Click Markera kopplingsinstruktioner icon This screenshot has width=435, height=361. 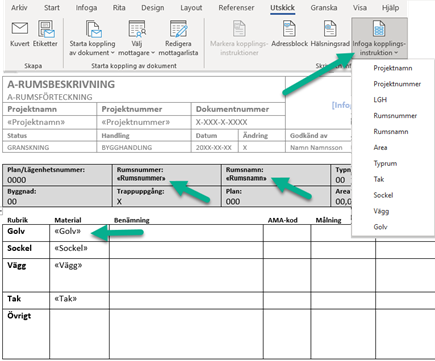pyautogui.click(x=239, y=29)
